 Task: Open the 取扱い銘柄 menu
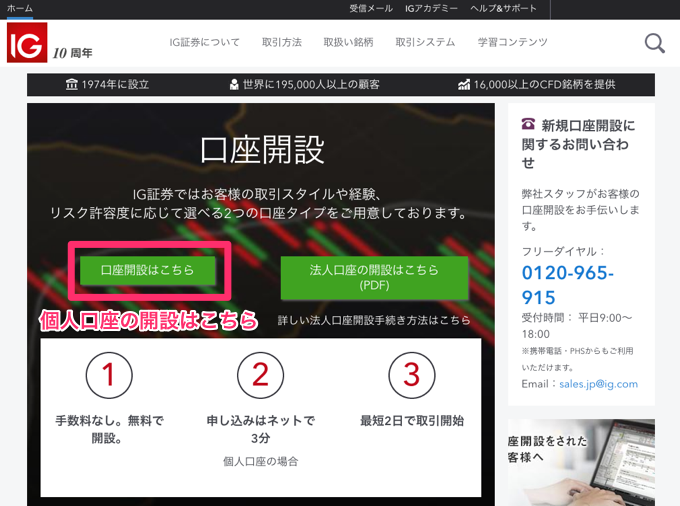[x=348, y=42]
